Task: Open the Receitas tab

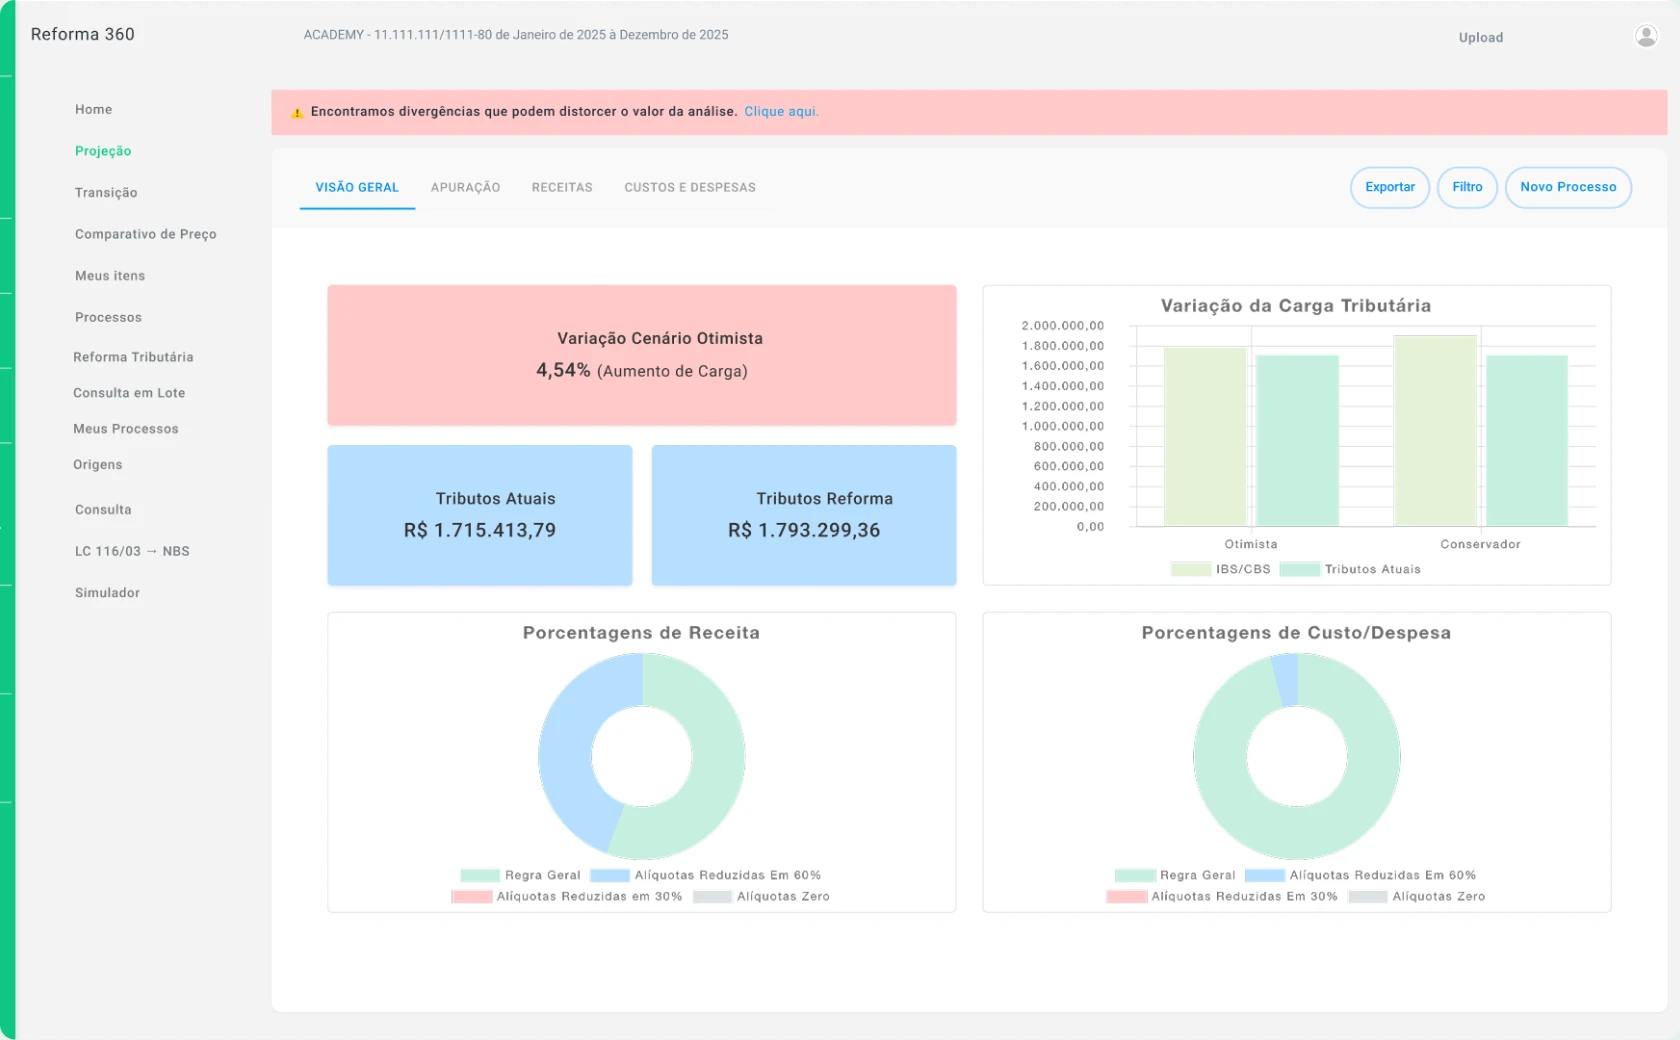Action: (562, 187)
